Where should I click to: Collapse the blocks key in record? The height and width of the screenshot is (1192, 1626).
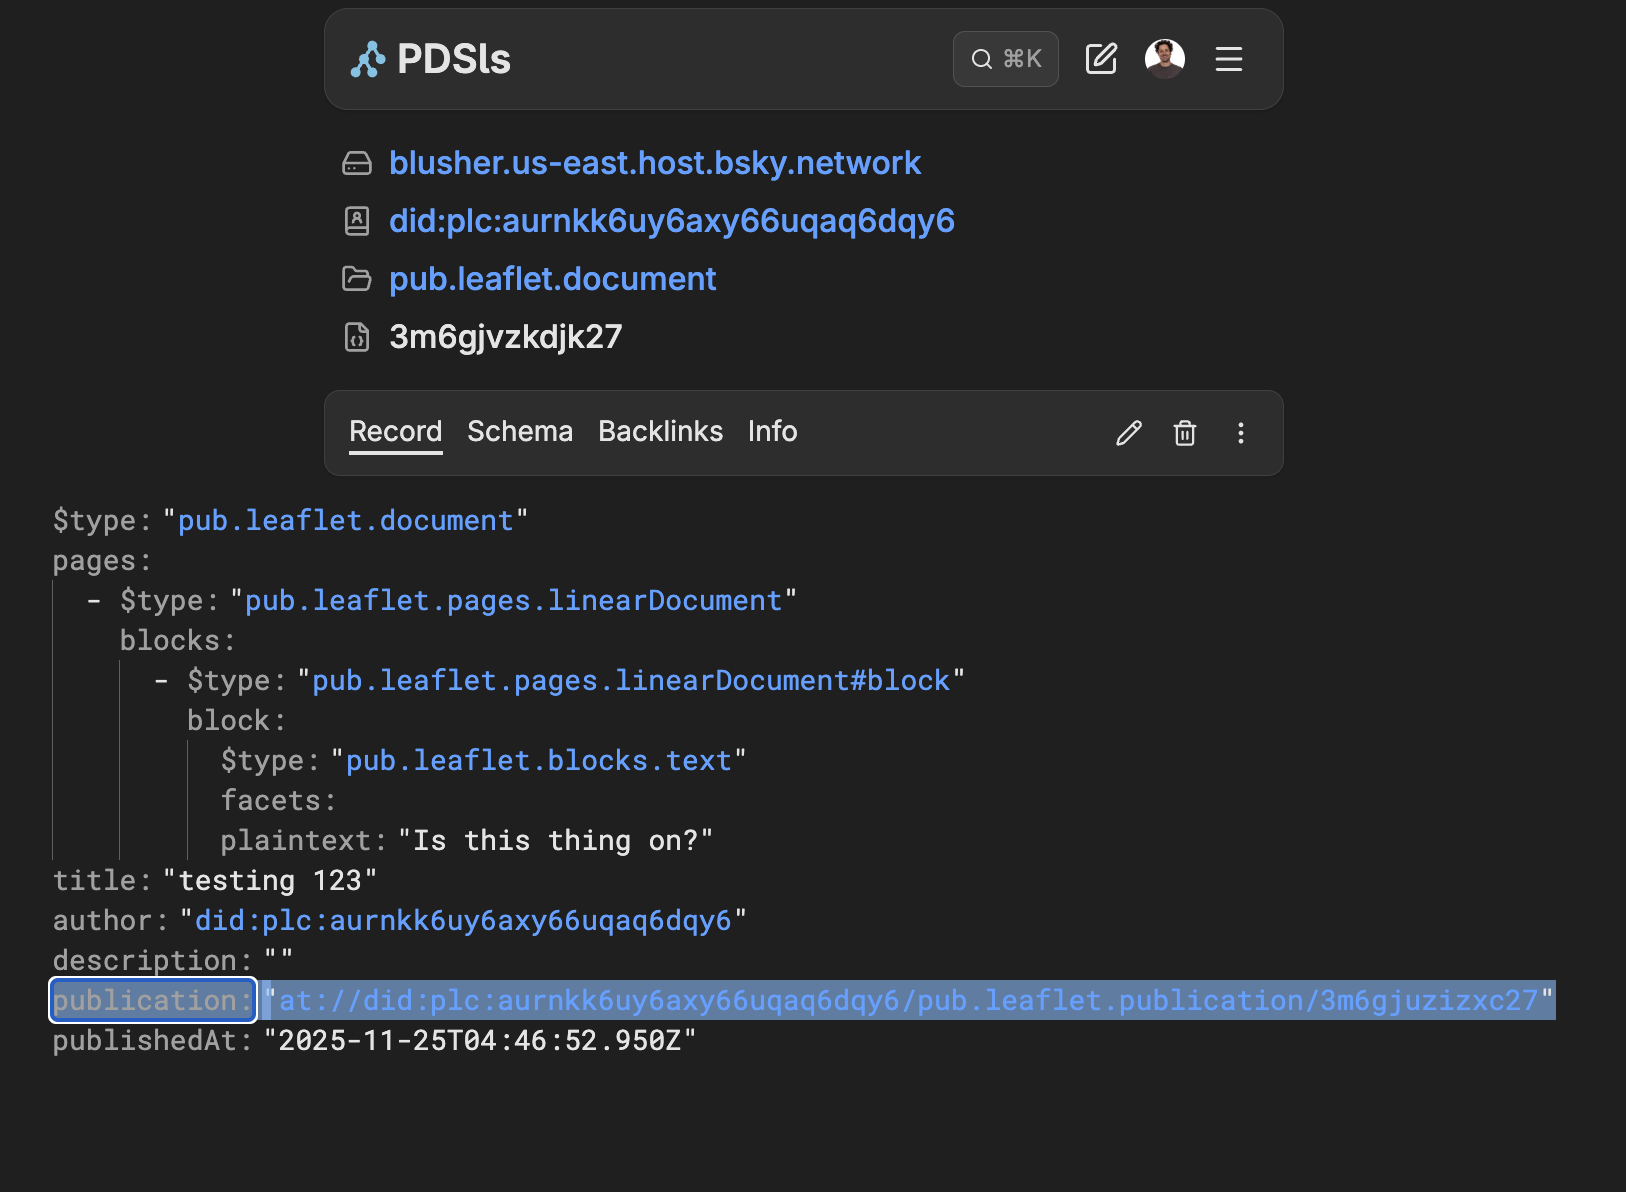point(175,641)
